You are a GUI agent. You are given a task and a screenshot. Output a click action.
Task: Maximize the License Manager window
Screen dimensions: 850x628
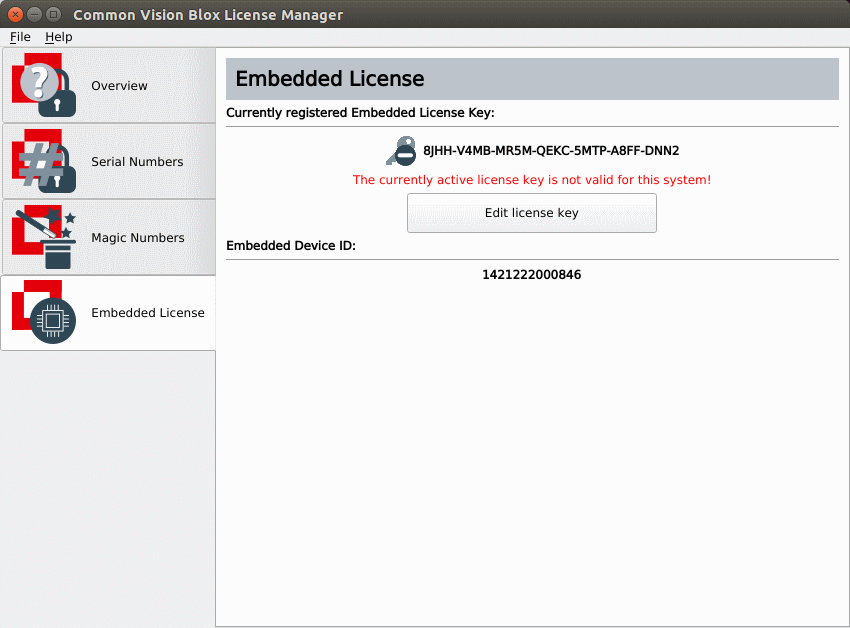(53, 15)
